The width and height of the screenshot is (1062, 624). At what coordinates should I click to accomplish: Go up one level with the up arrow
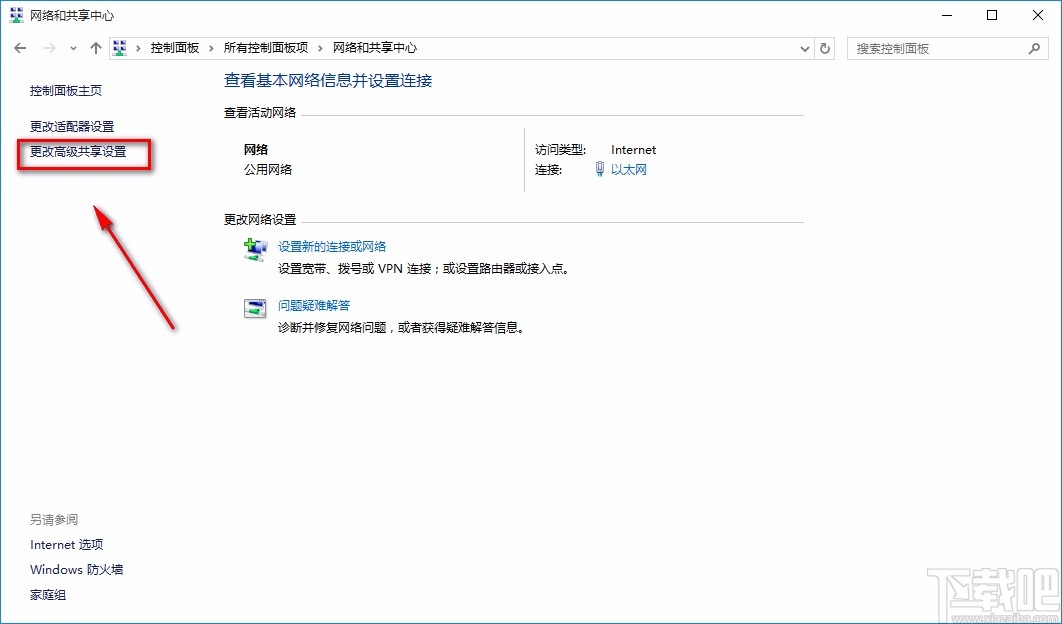pos(95,47)
